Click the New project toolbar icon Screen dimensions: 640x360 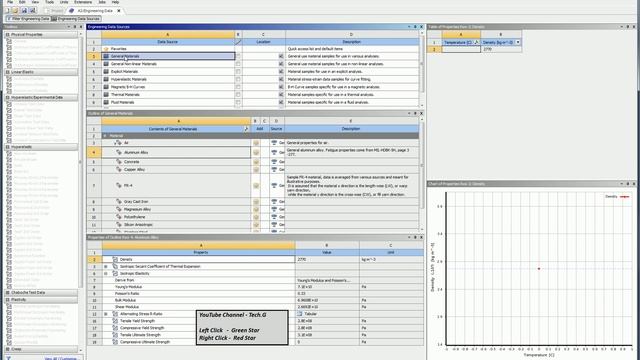[x=7, y=10]
